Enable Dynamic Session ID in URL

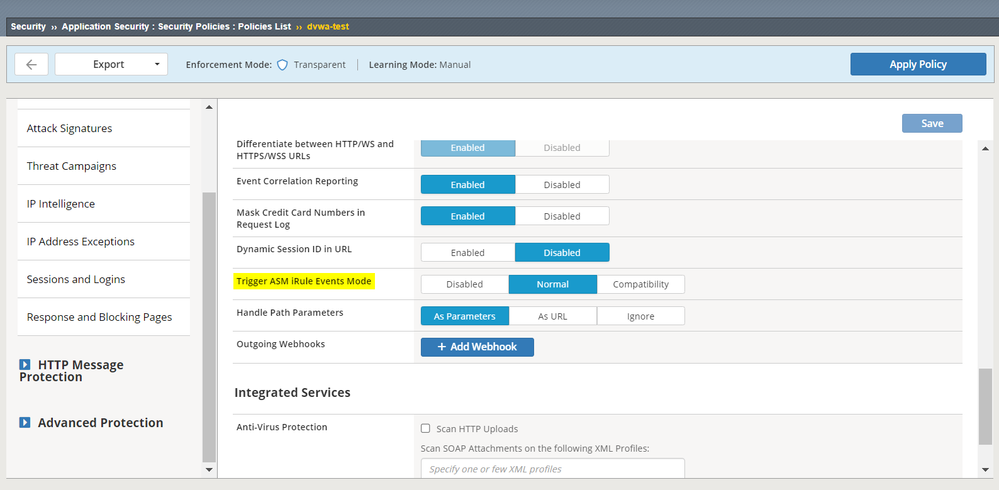pyautogui.click(x=467, y=253)
